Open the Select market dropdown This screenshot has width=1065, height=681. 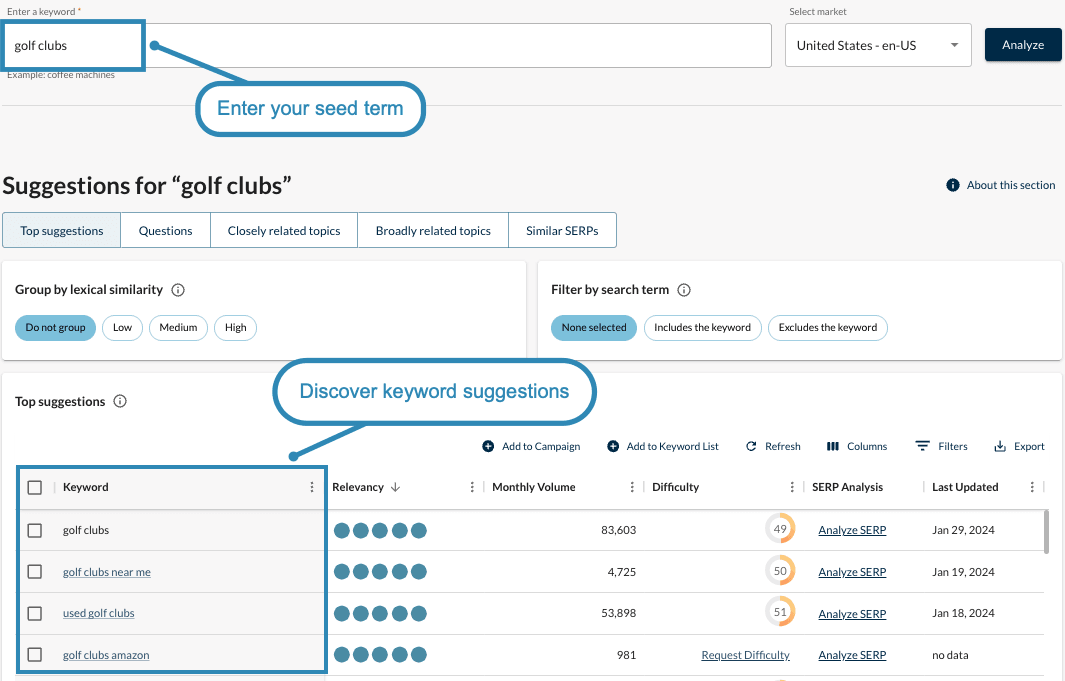point(878,44)
